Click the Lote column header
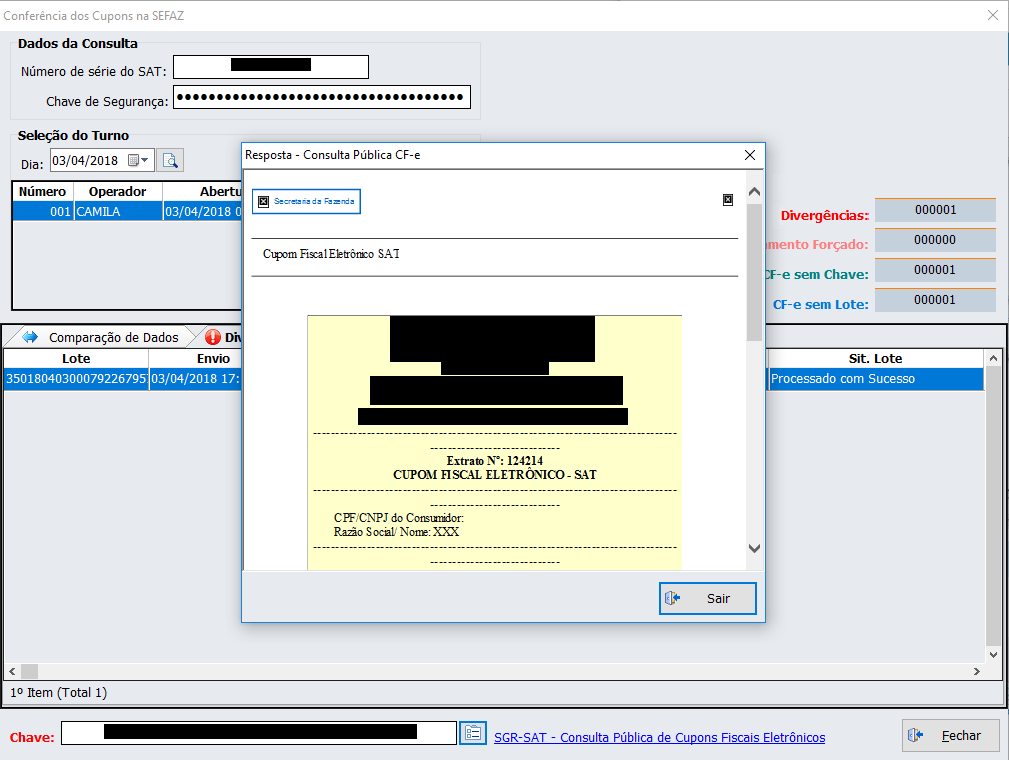The height and width of the screenshot is (760, 1009). (x=76, y=358)
